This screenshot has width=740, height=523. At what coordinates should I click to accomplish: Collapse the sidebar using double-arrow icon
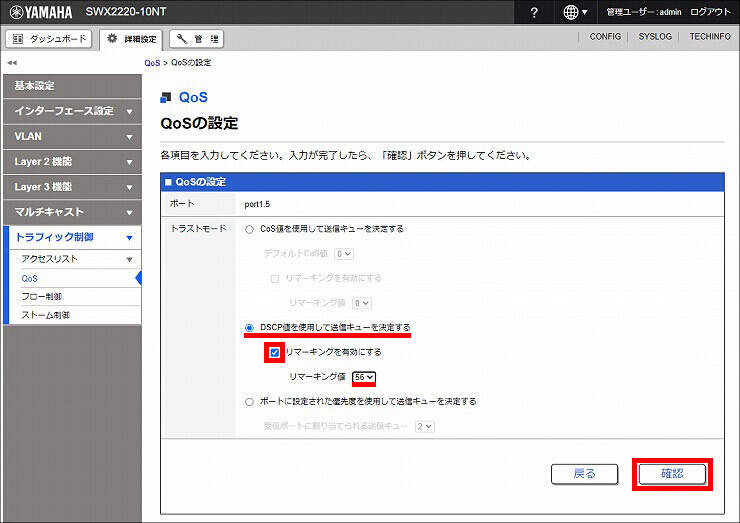(12, 62)
